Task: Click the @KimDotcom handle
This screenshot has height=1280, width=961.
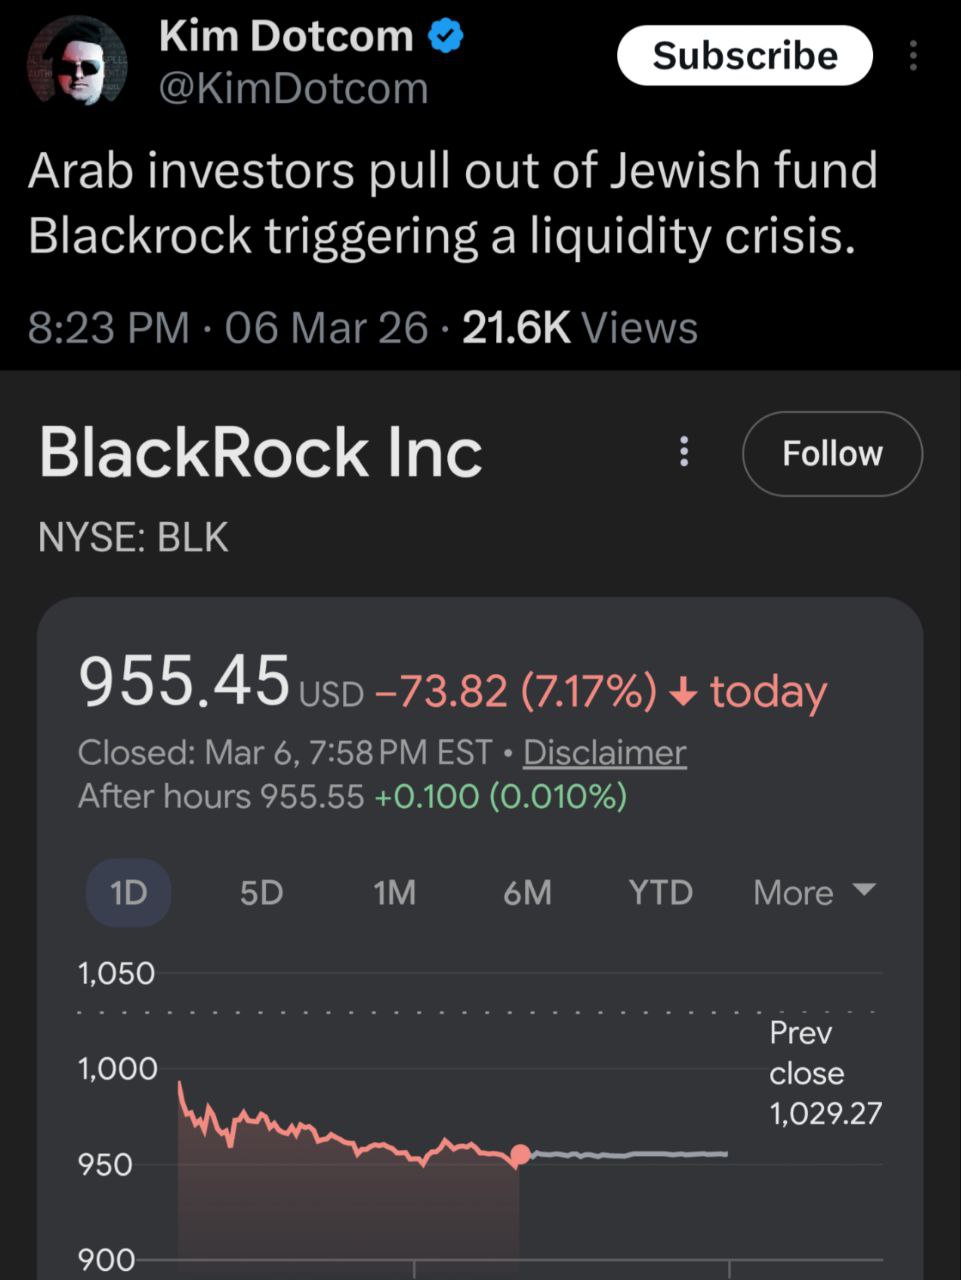Action: tap(293, 89)
